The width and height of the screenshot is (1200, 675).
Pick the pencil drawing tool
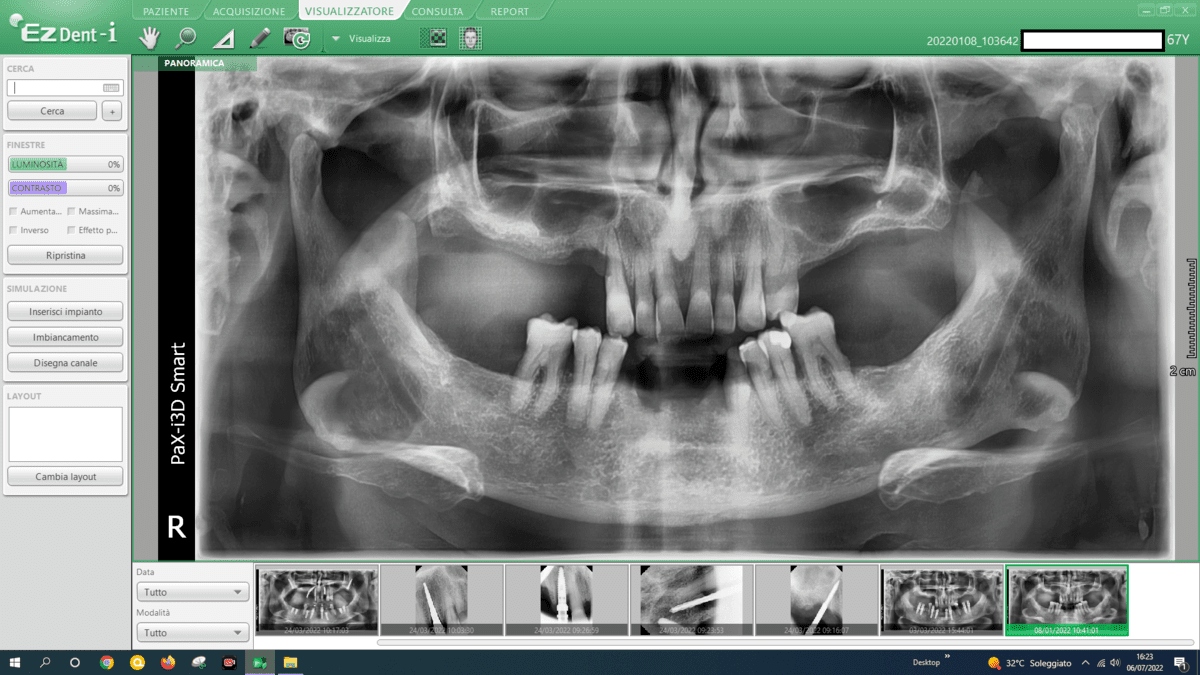[x=260, y=39]
